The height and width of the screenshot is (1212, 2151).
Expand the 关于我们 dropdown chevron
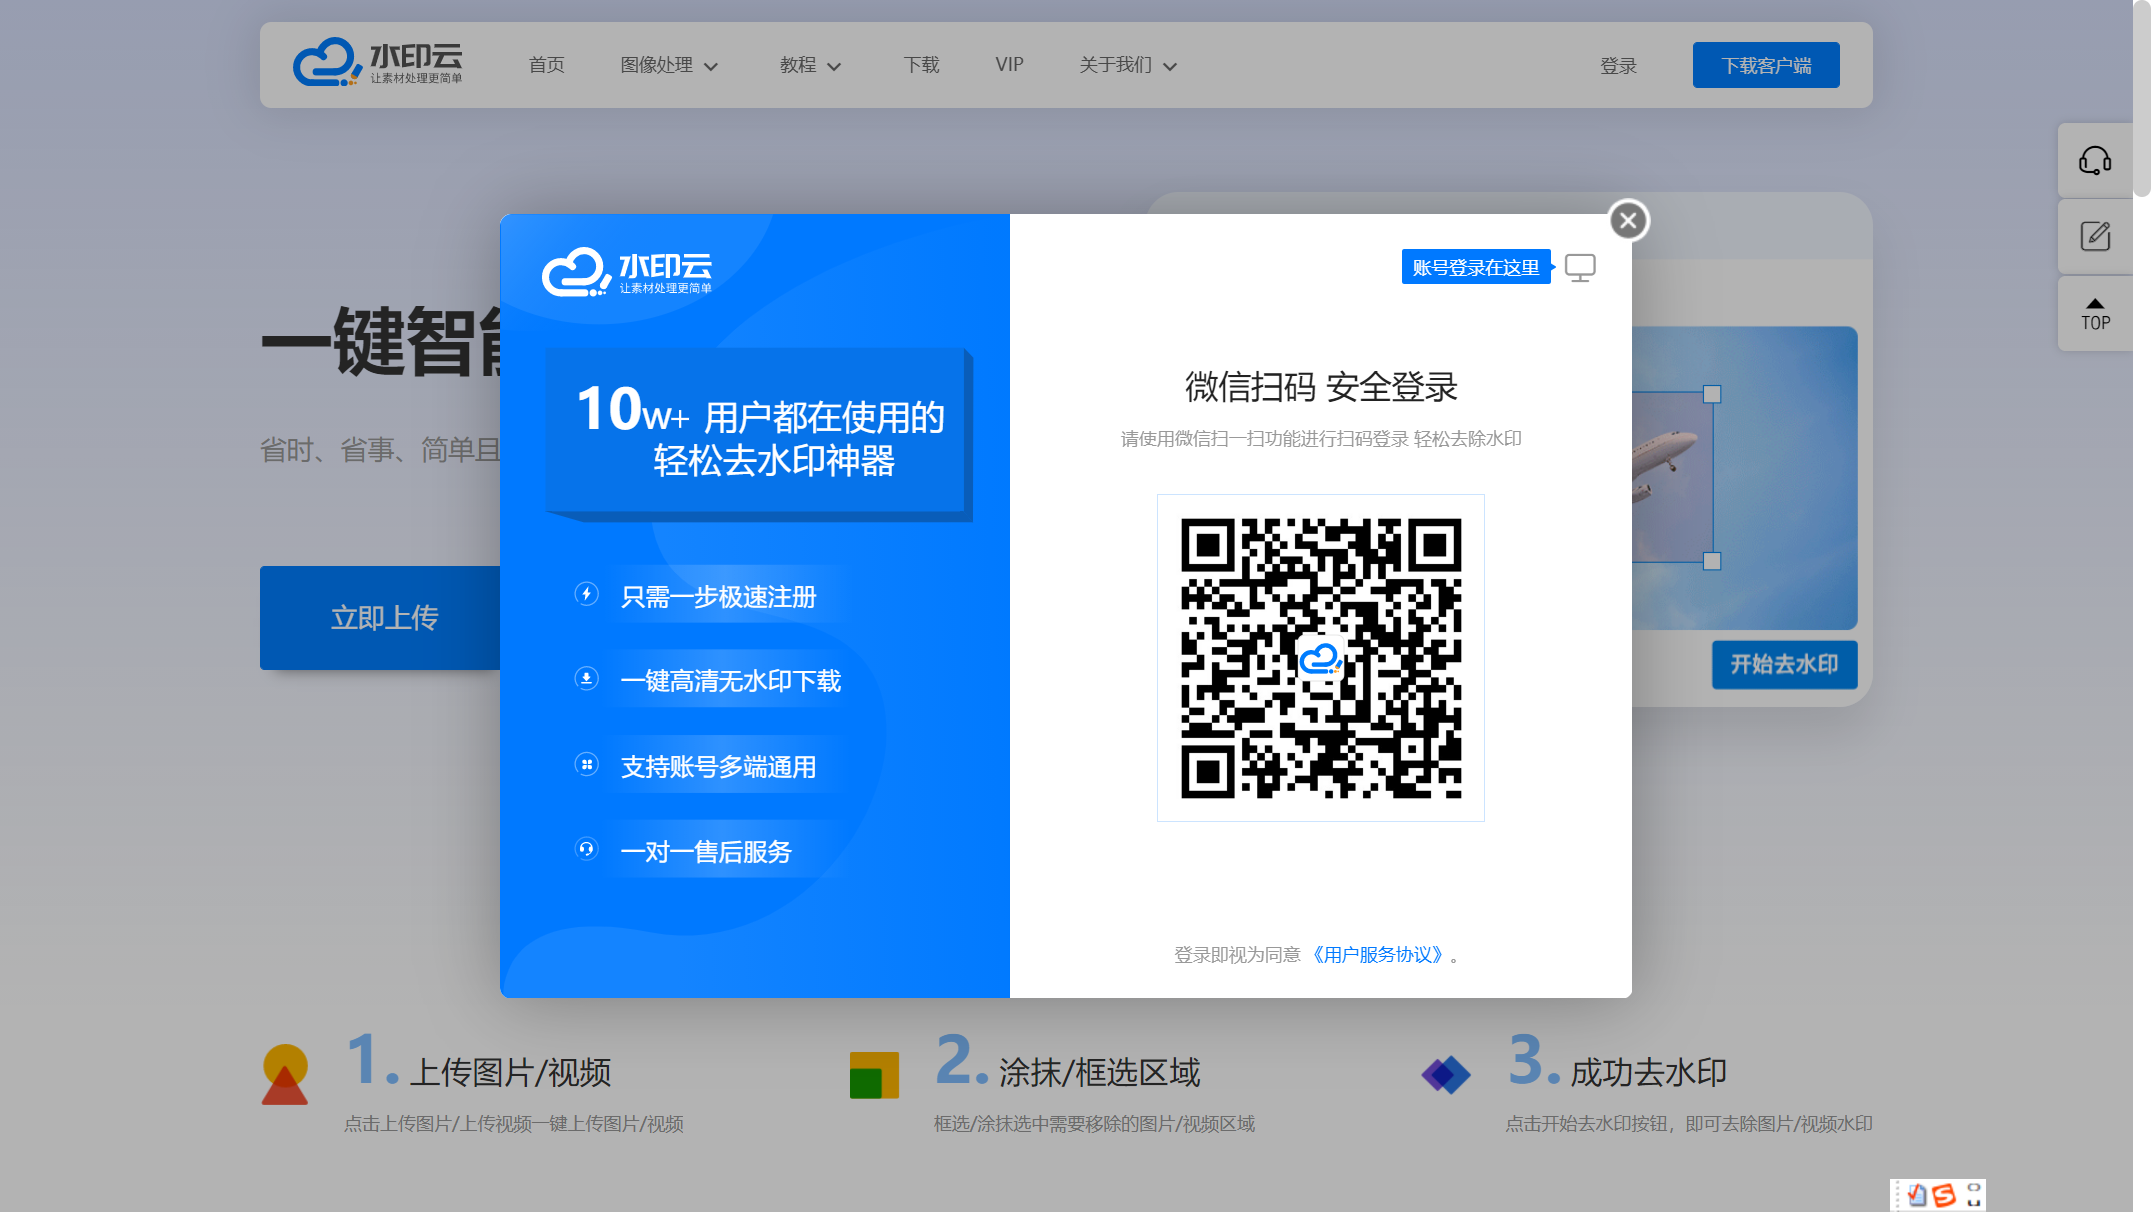point(1170,67)
